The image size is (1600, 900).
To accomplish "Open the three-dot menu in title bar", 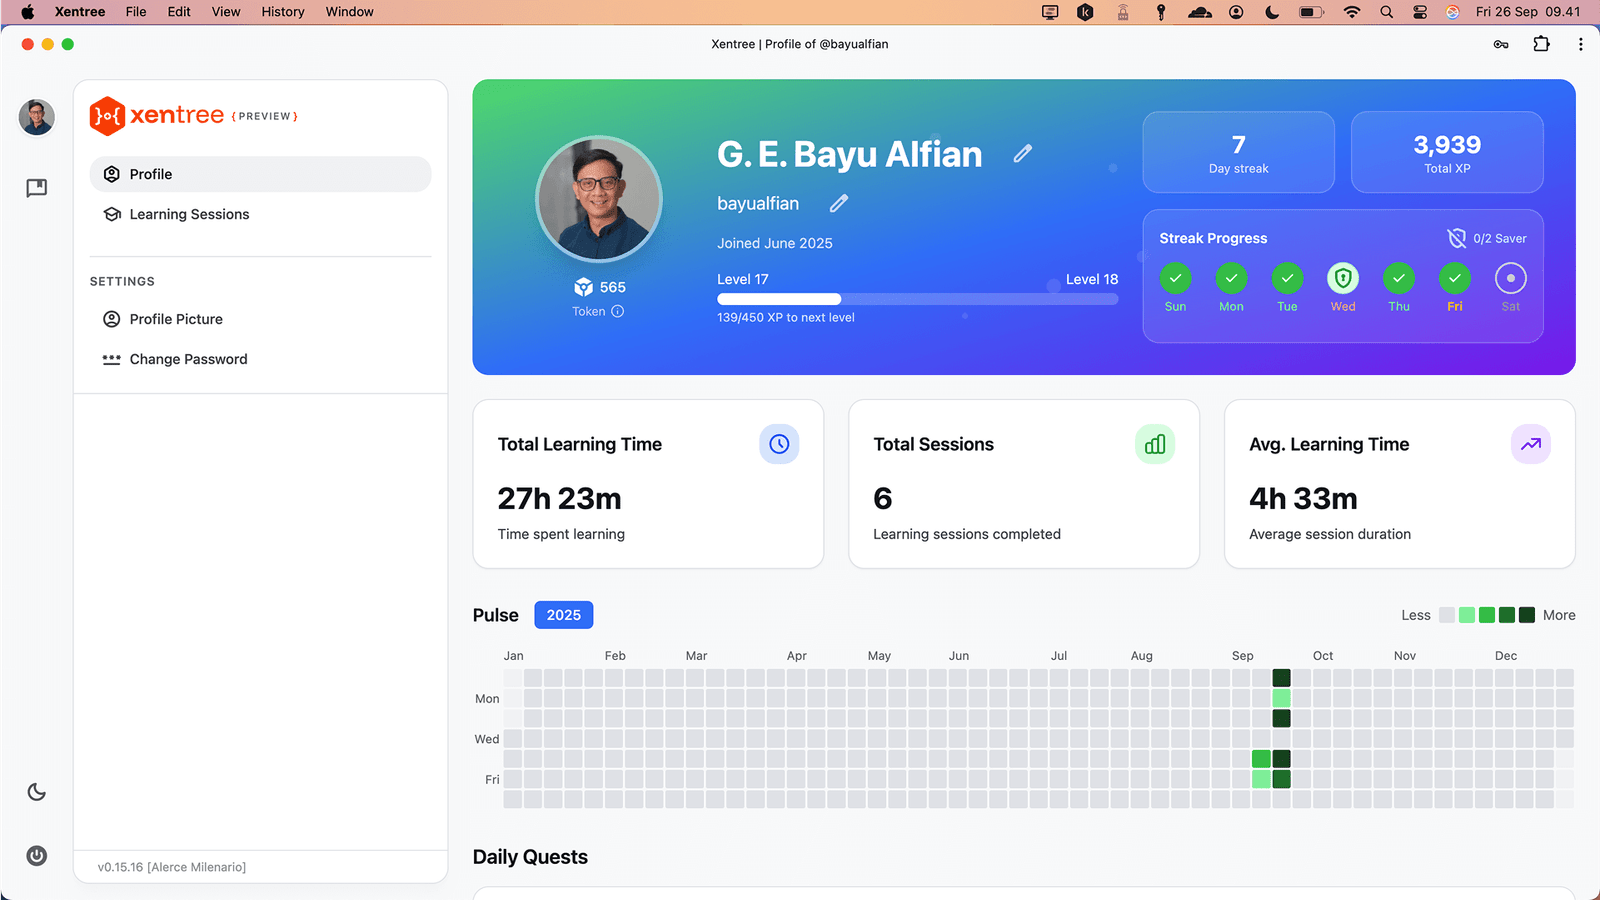I will click(1580, 44).
